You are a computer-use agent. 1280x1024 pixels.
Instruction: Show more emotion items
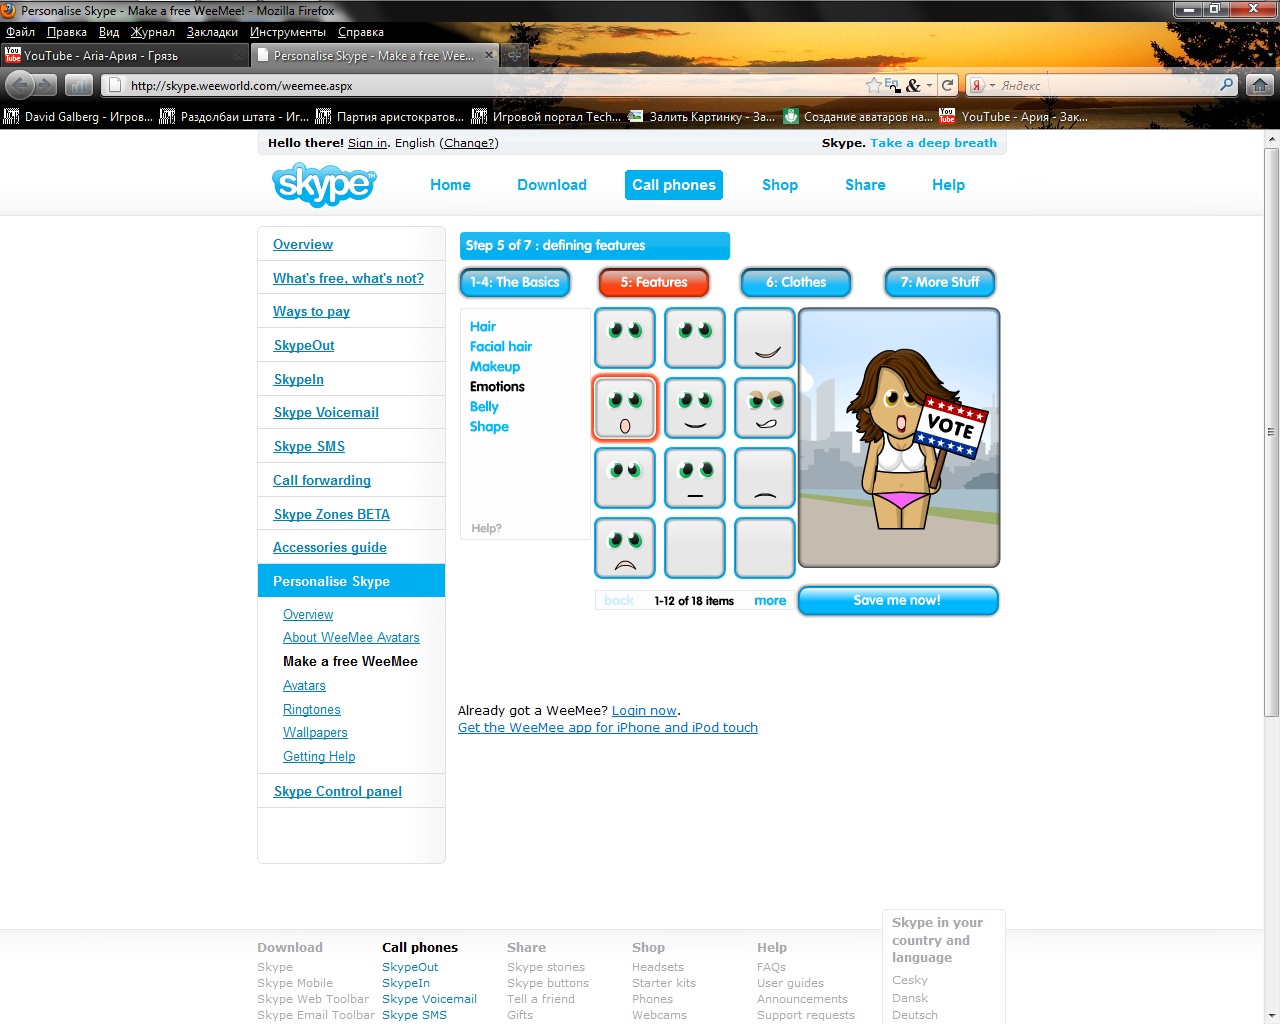pyautogui.click(x=770, y=601)
